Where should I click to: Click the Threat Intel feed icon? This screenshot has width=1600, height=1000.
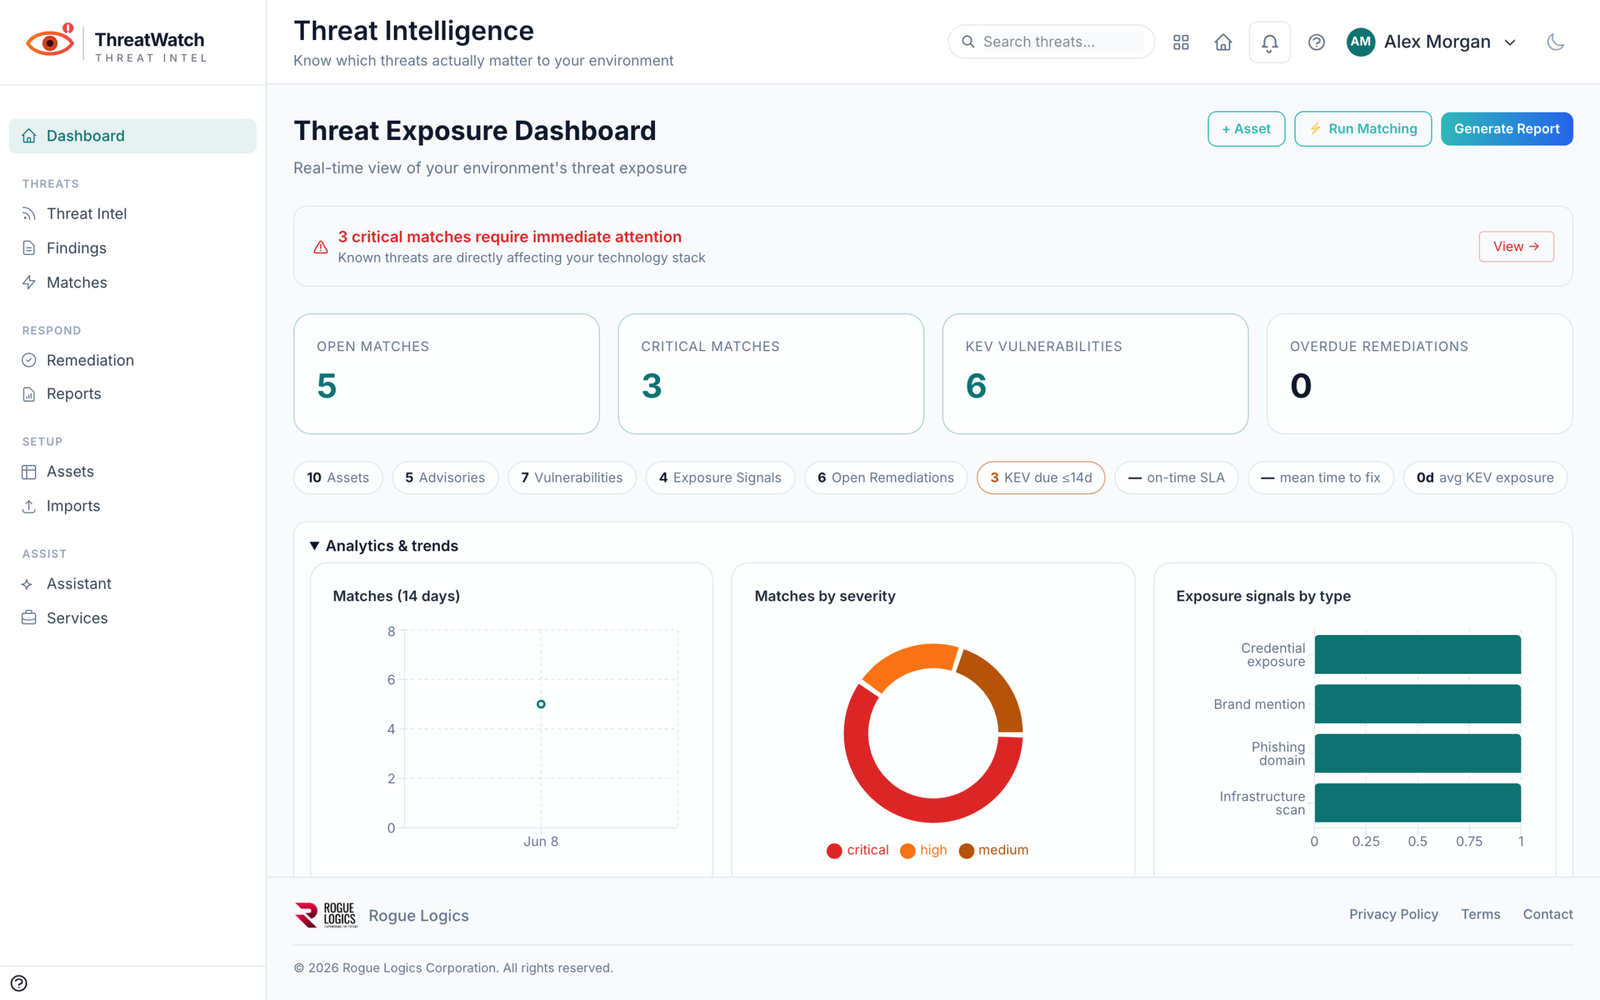click(x=29, y=214)
